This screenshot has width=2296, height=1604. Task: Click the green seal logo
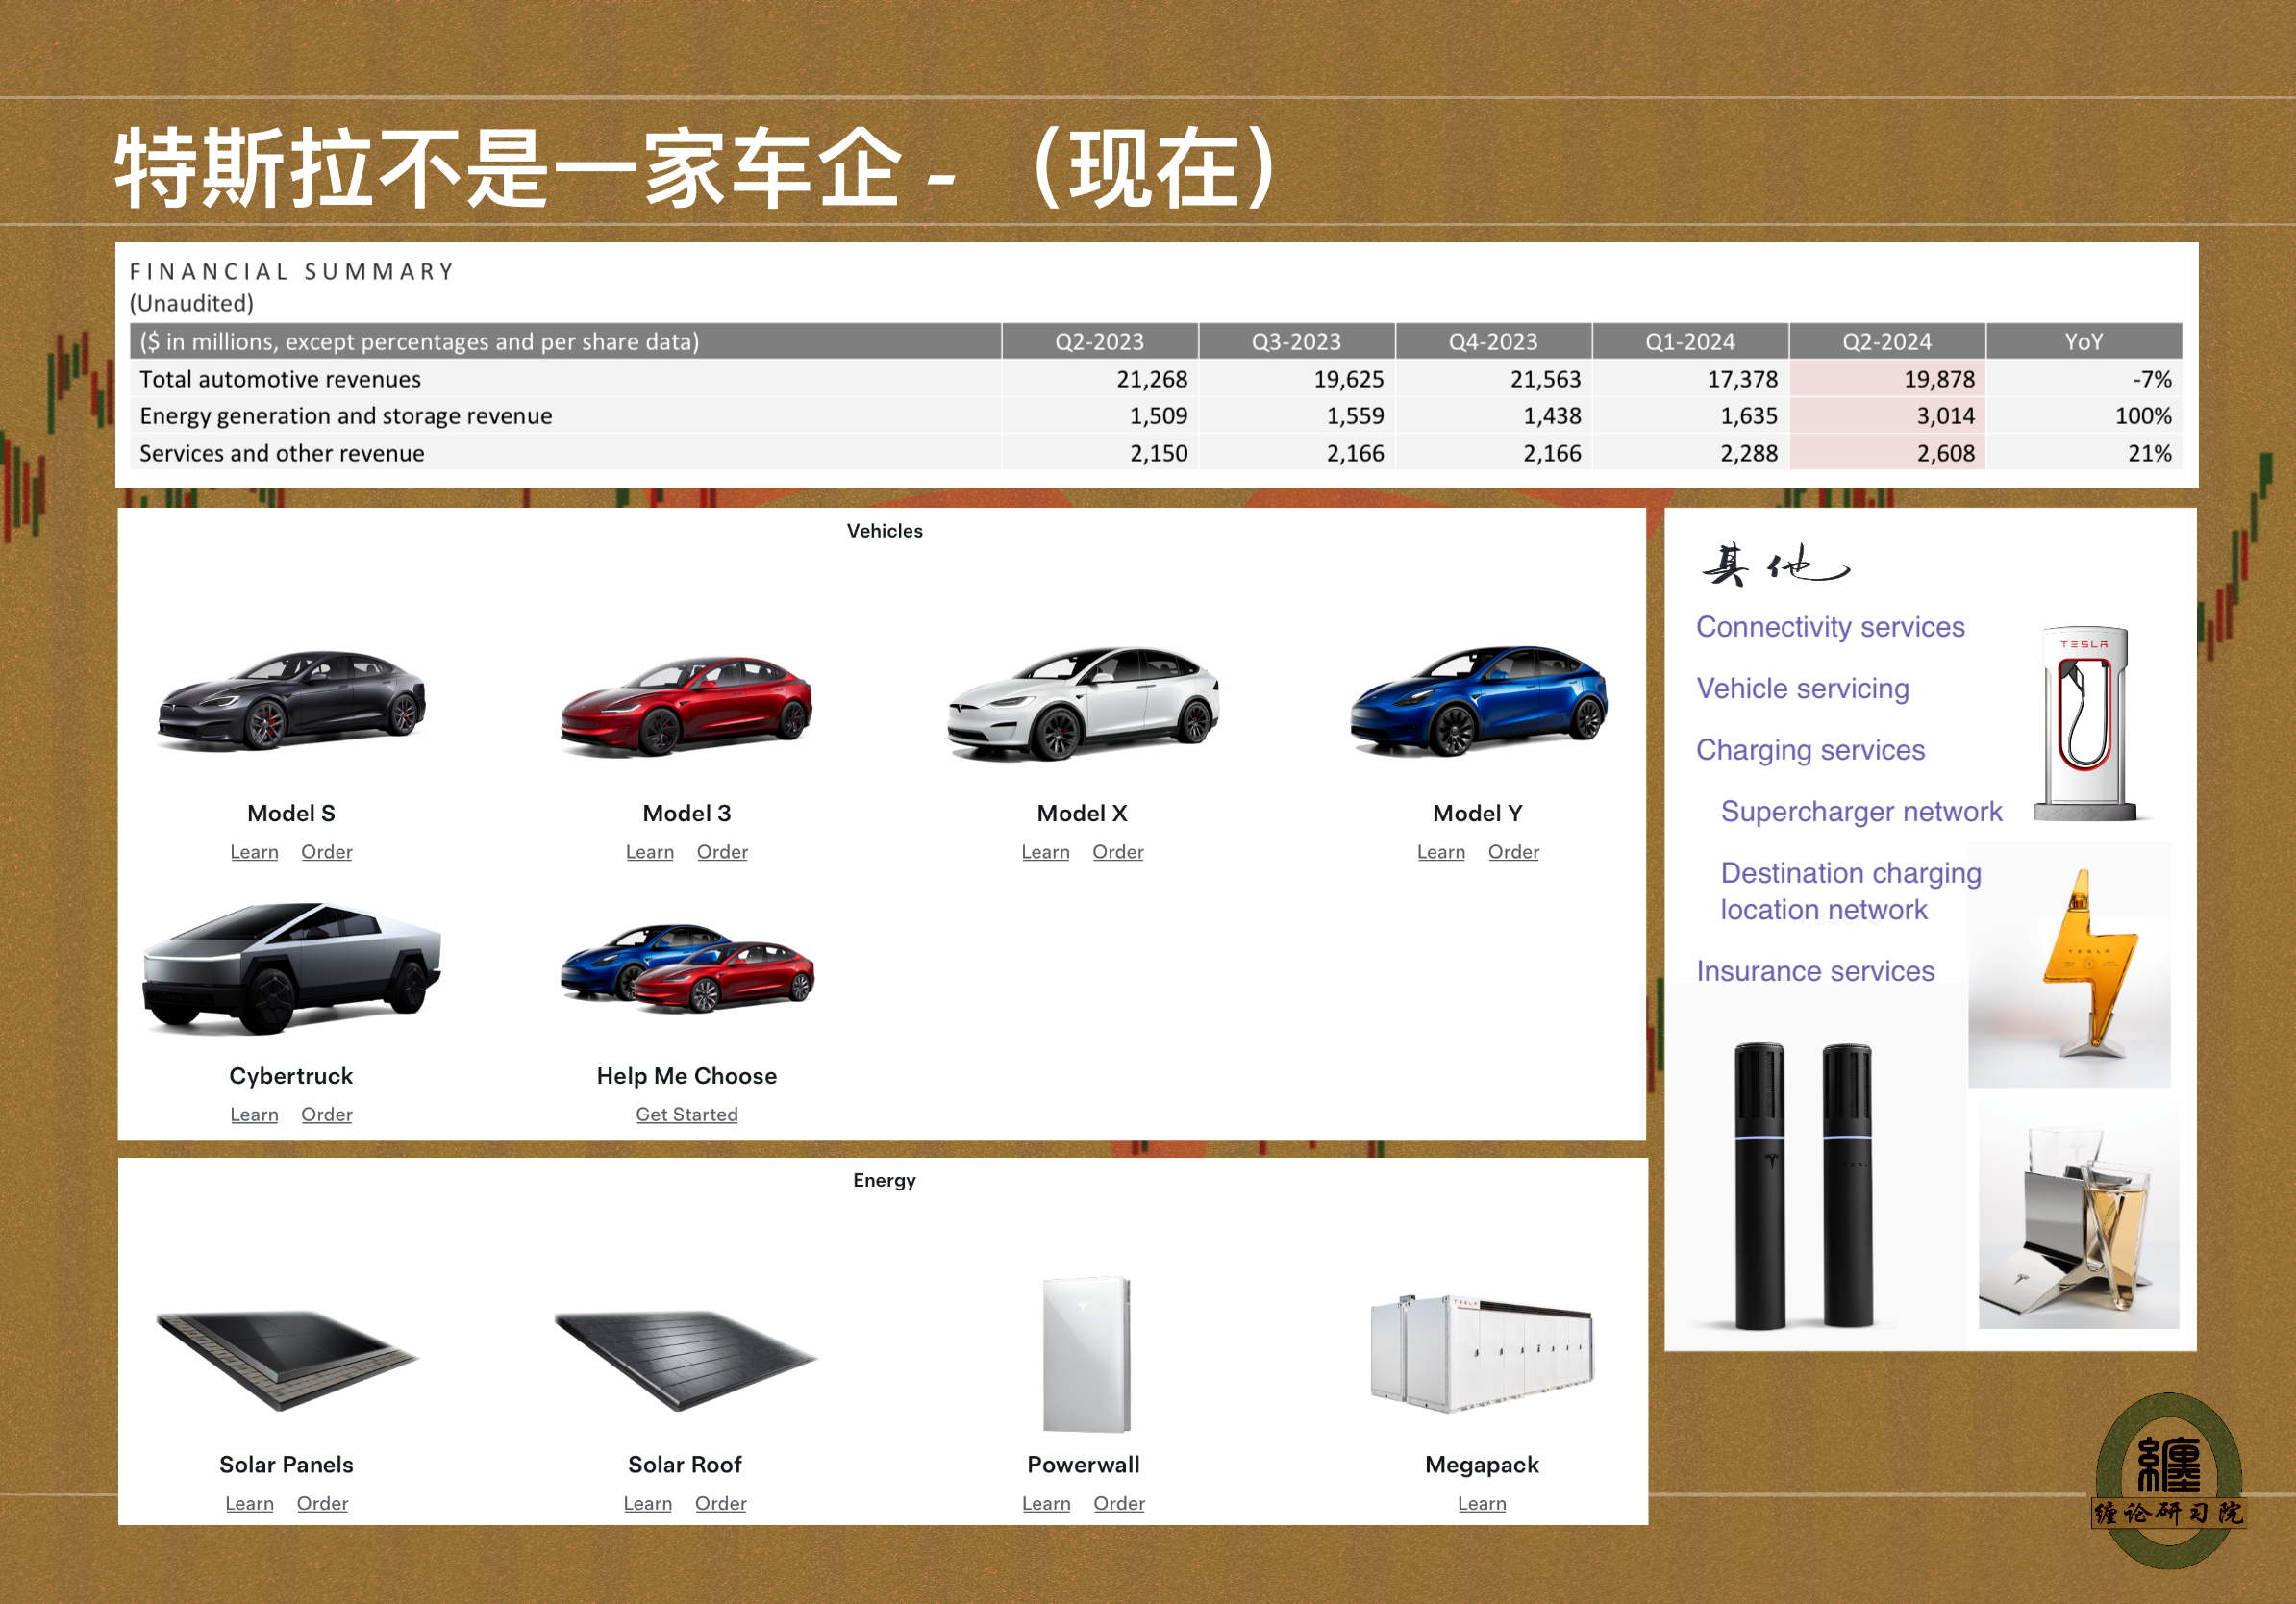[2168, 1479]
